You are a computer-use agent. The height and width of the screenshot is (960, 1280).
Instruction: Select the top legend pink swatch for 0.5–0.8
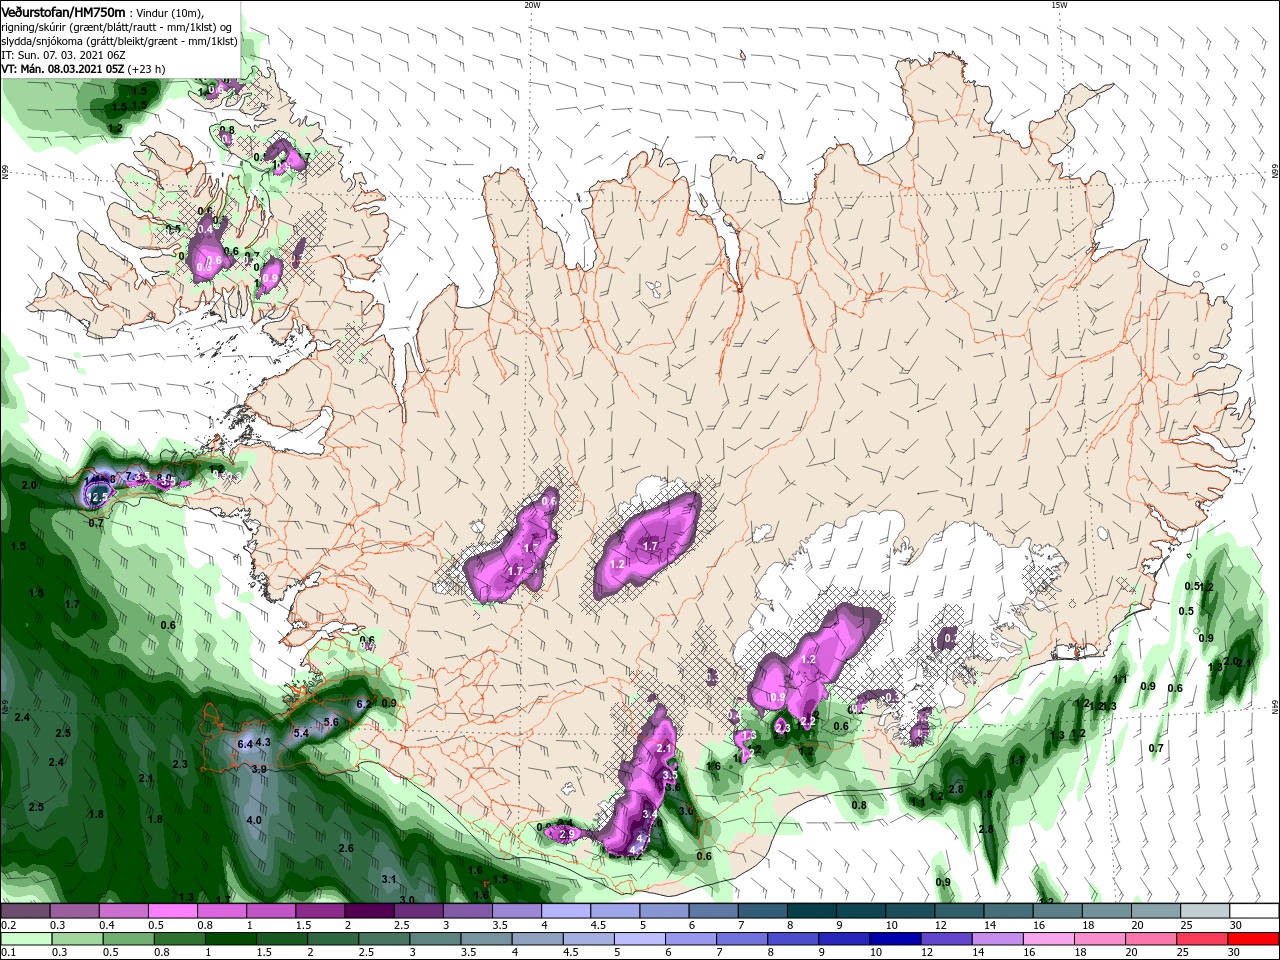click(x=173, y=911)
